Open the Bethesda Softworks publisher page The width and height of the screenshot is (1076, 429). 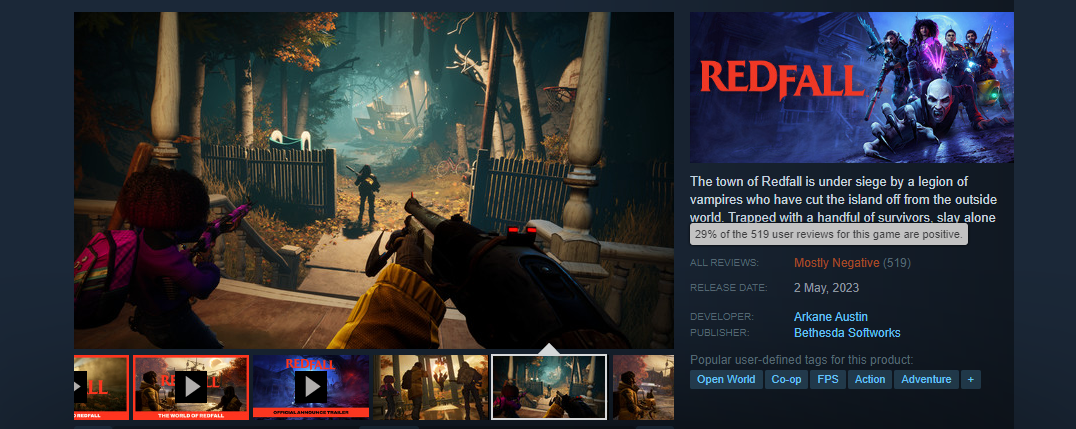[847, 333]
